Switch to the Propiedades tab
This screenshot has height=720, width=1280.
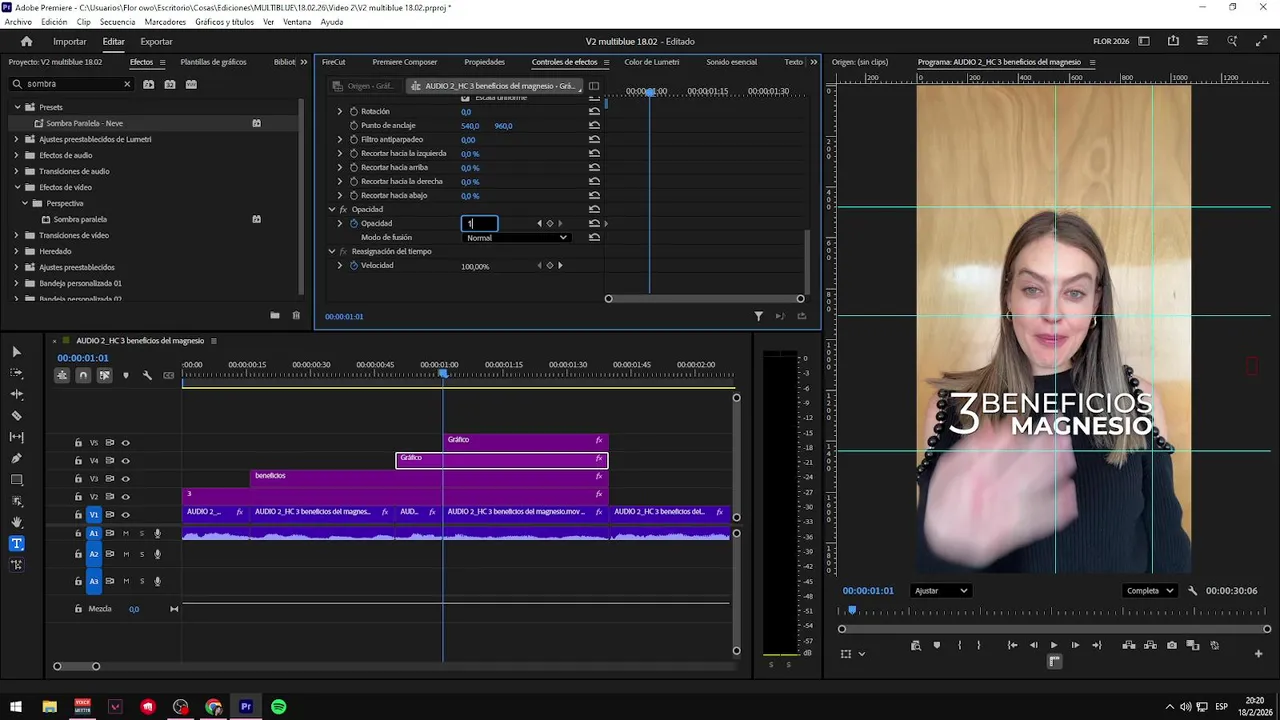click(484, 62)
